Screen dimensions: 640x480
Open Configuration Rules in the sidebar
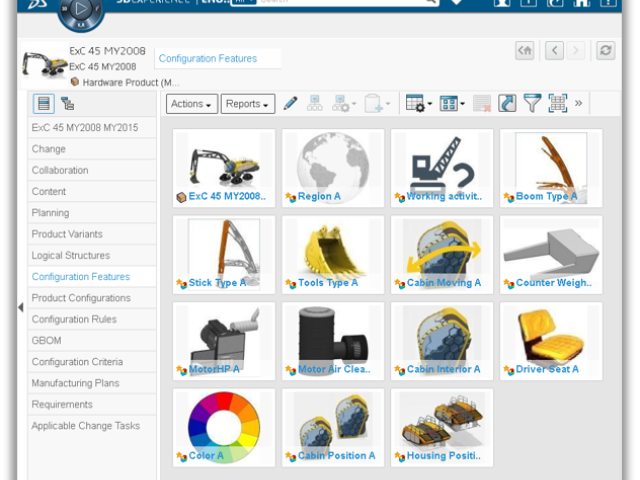click(92, 319)
